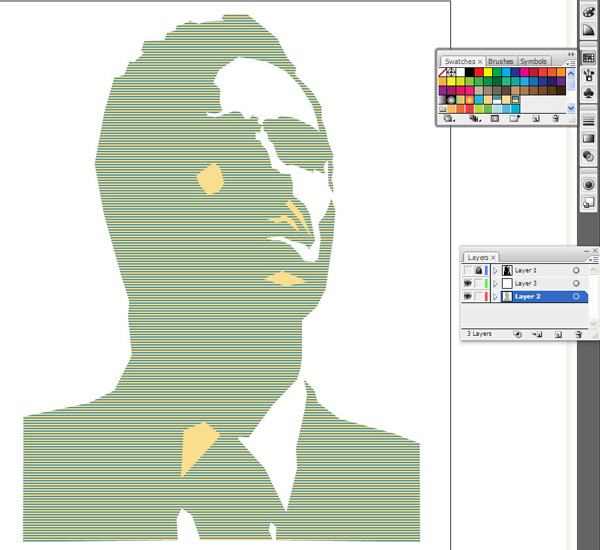Open the Swatches panel options menu
600x550 pixels.
[x=570, y=61]
